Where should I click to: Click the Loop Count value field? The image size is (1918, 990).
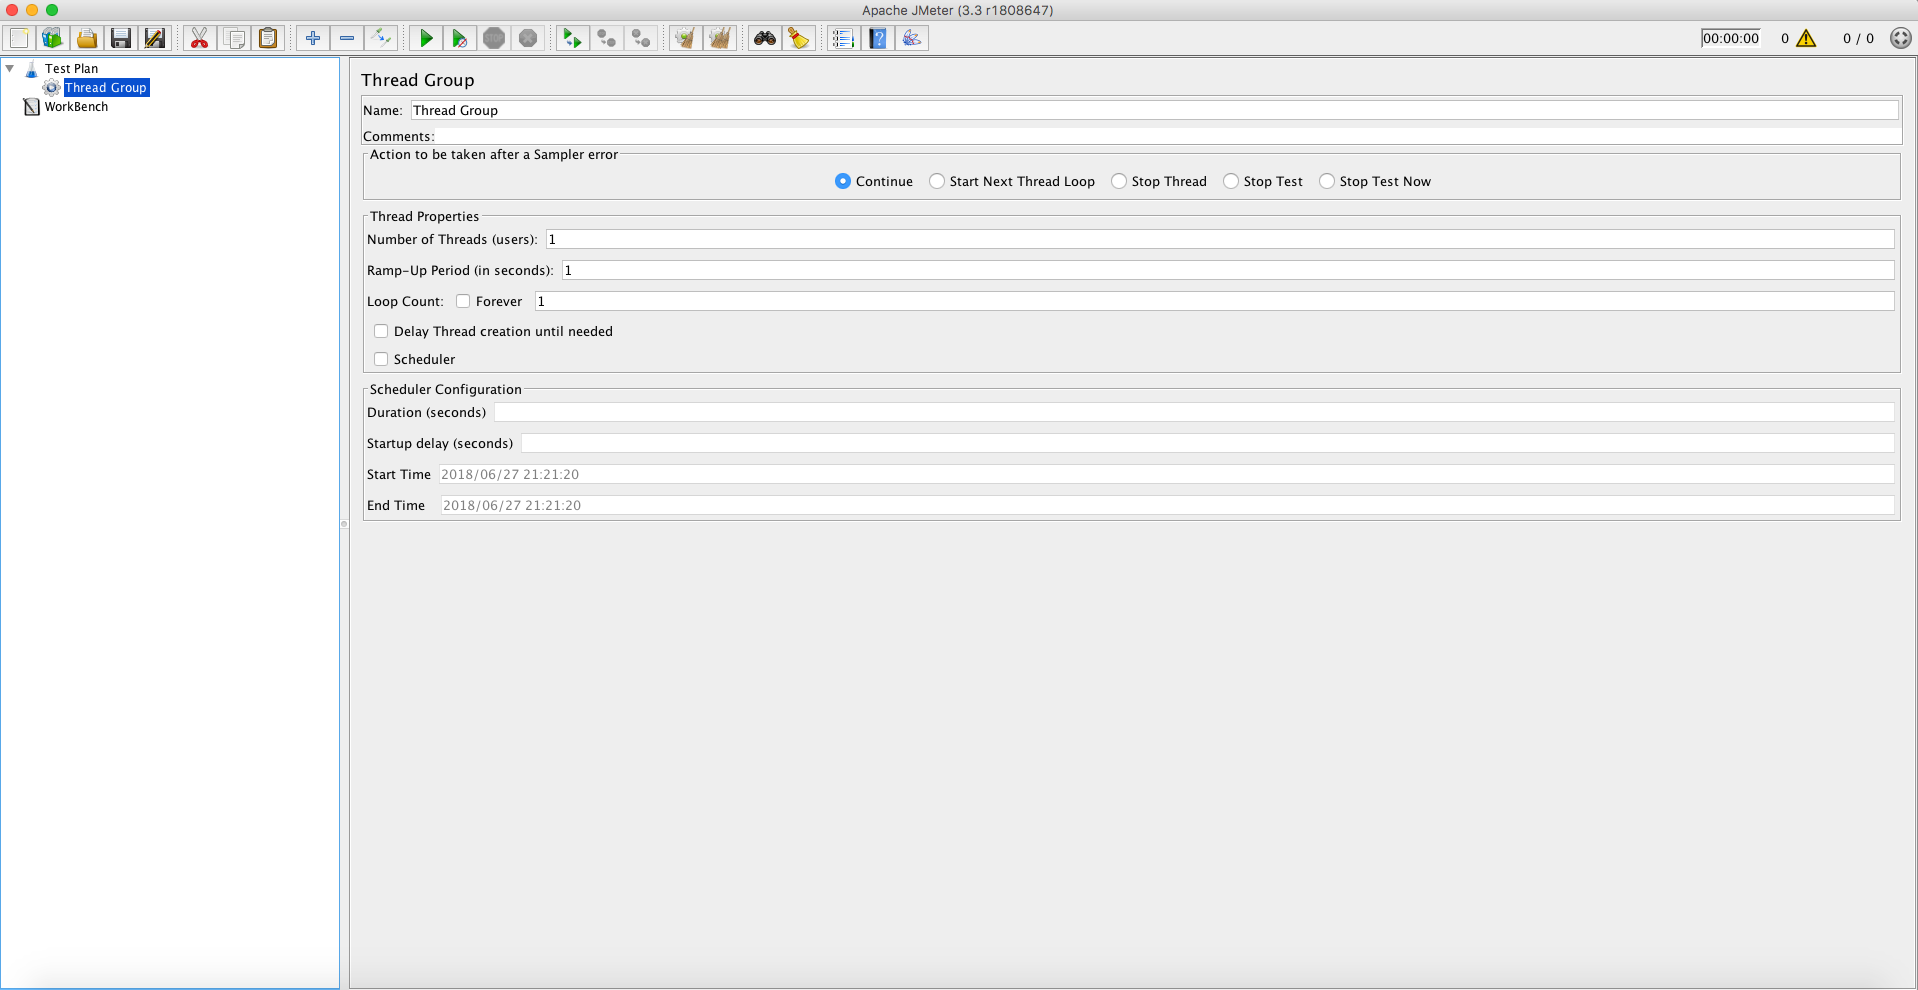click(1215, 301)
